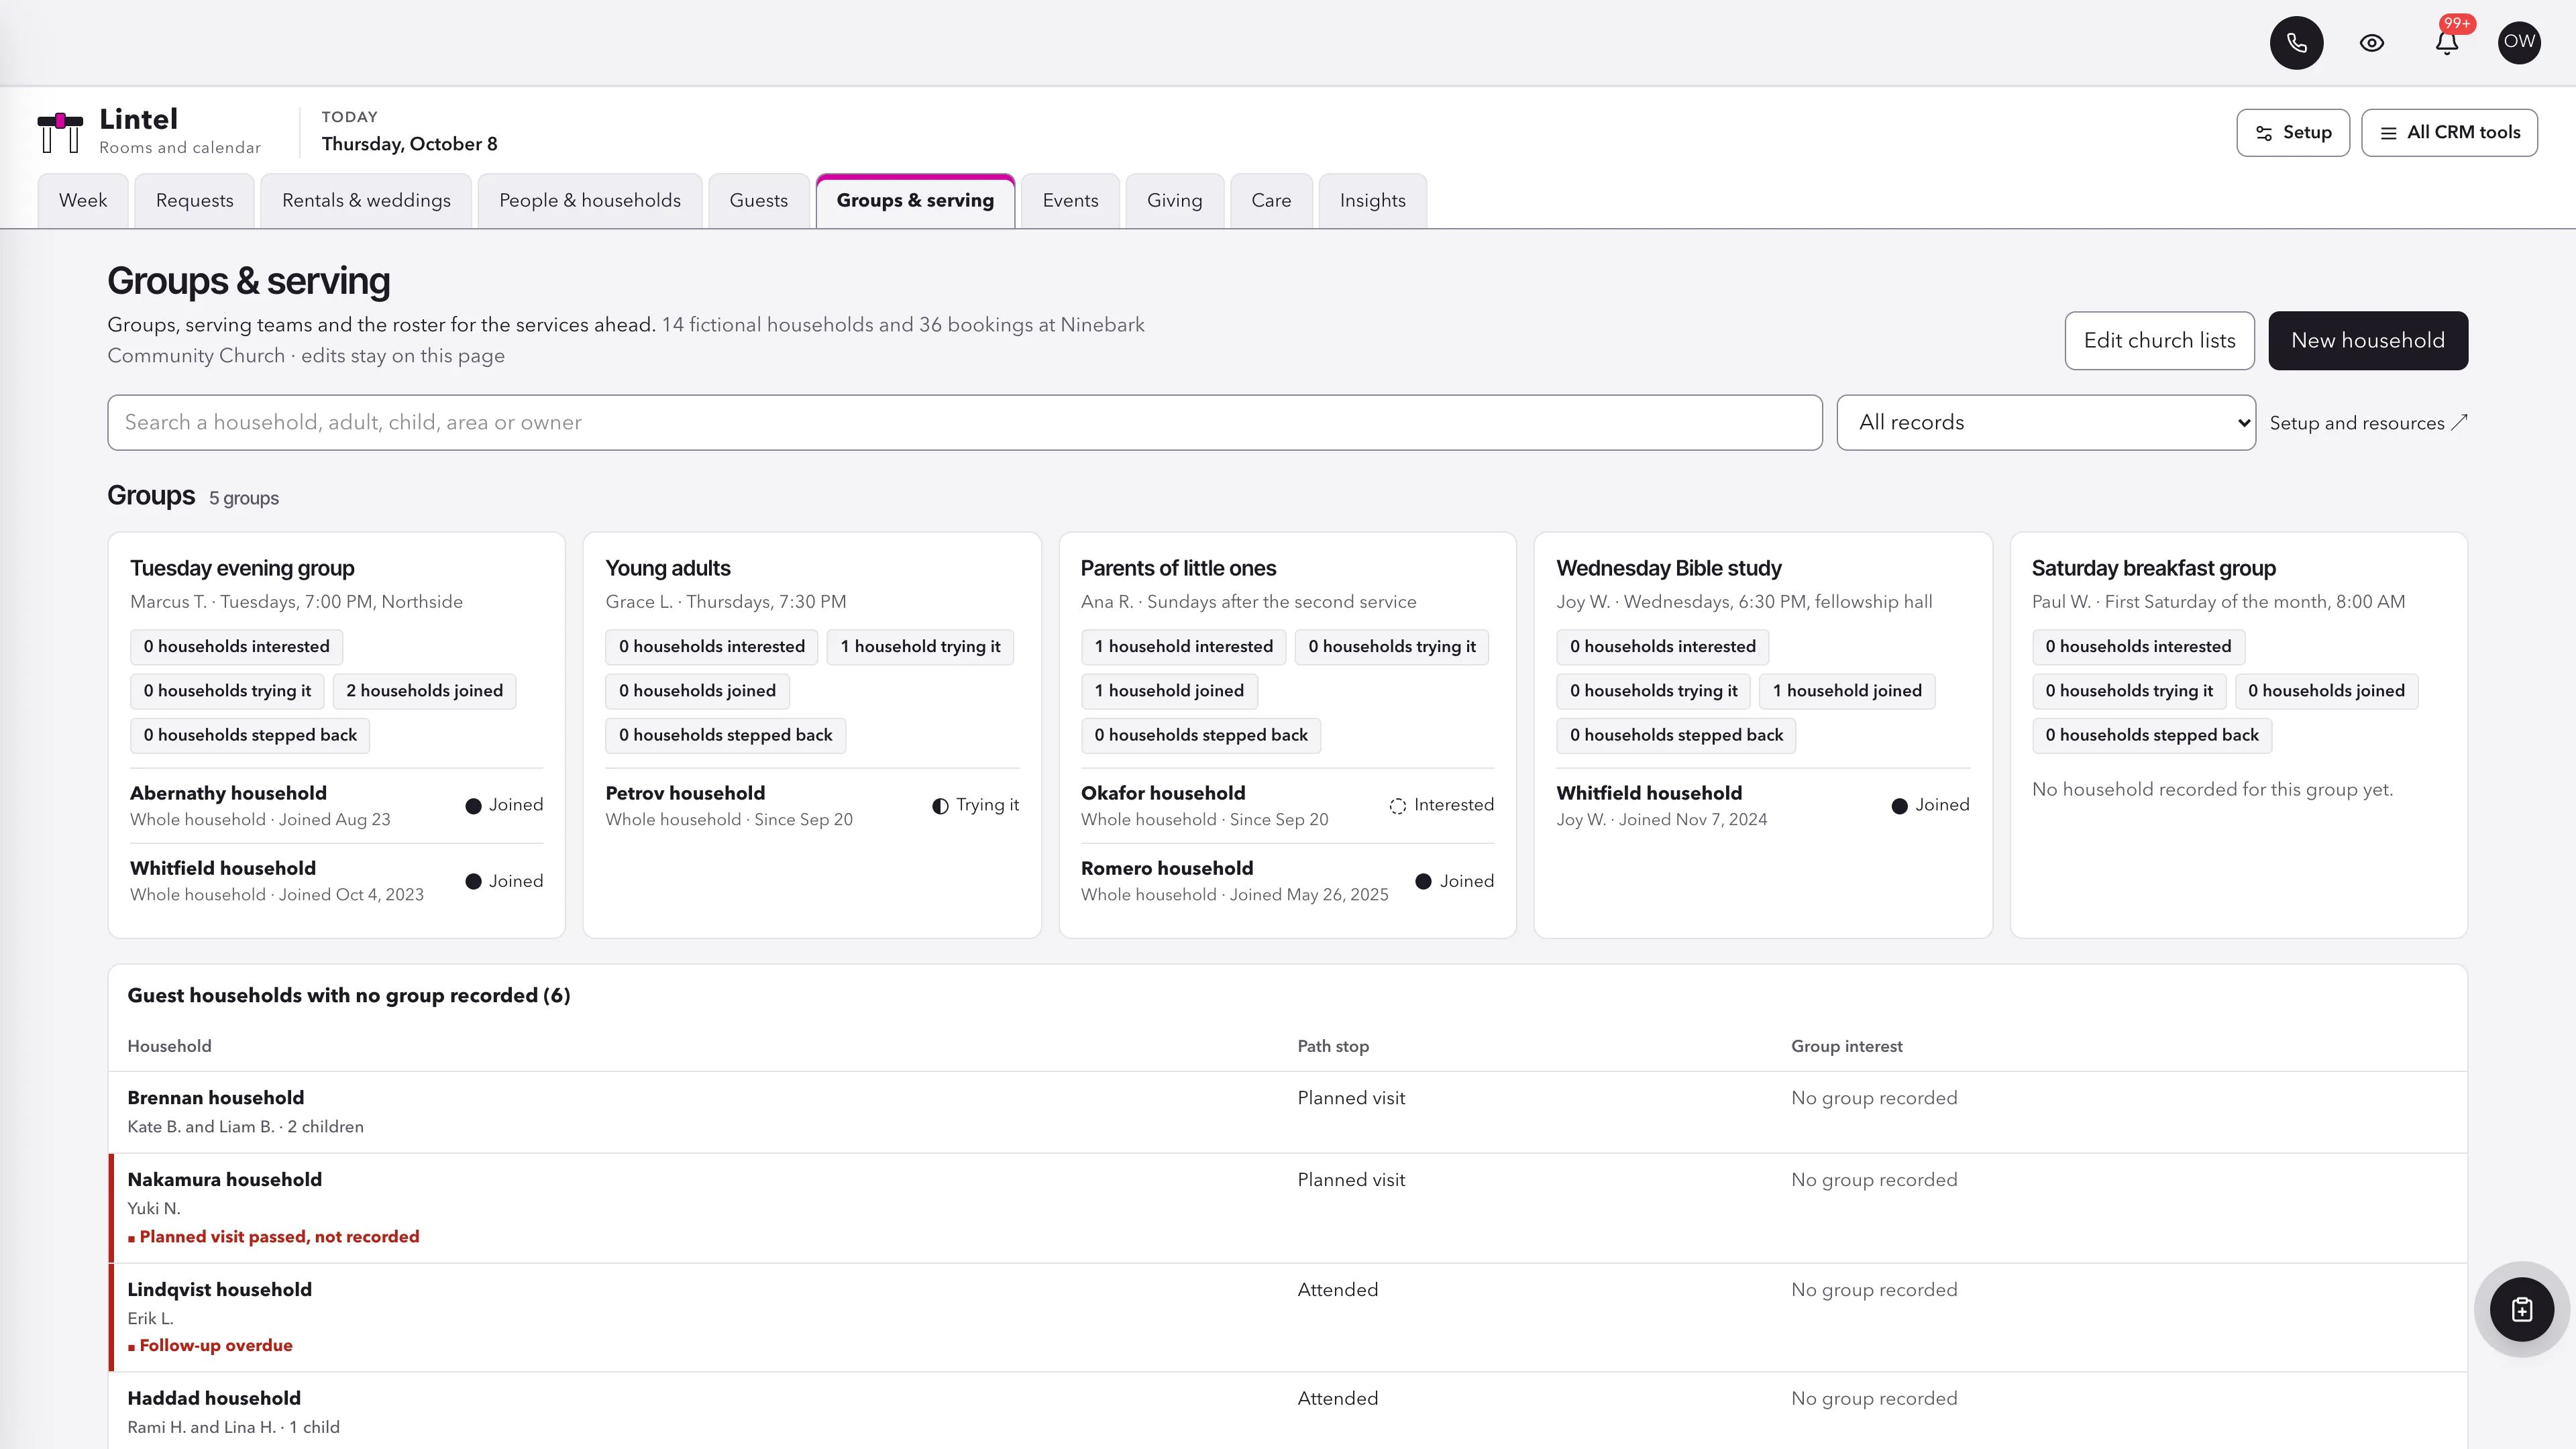Click the Young adults group title

[x=668, y=568]
